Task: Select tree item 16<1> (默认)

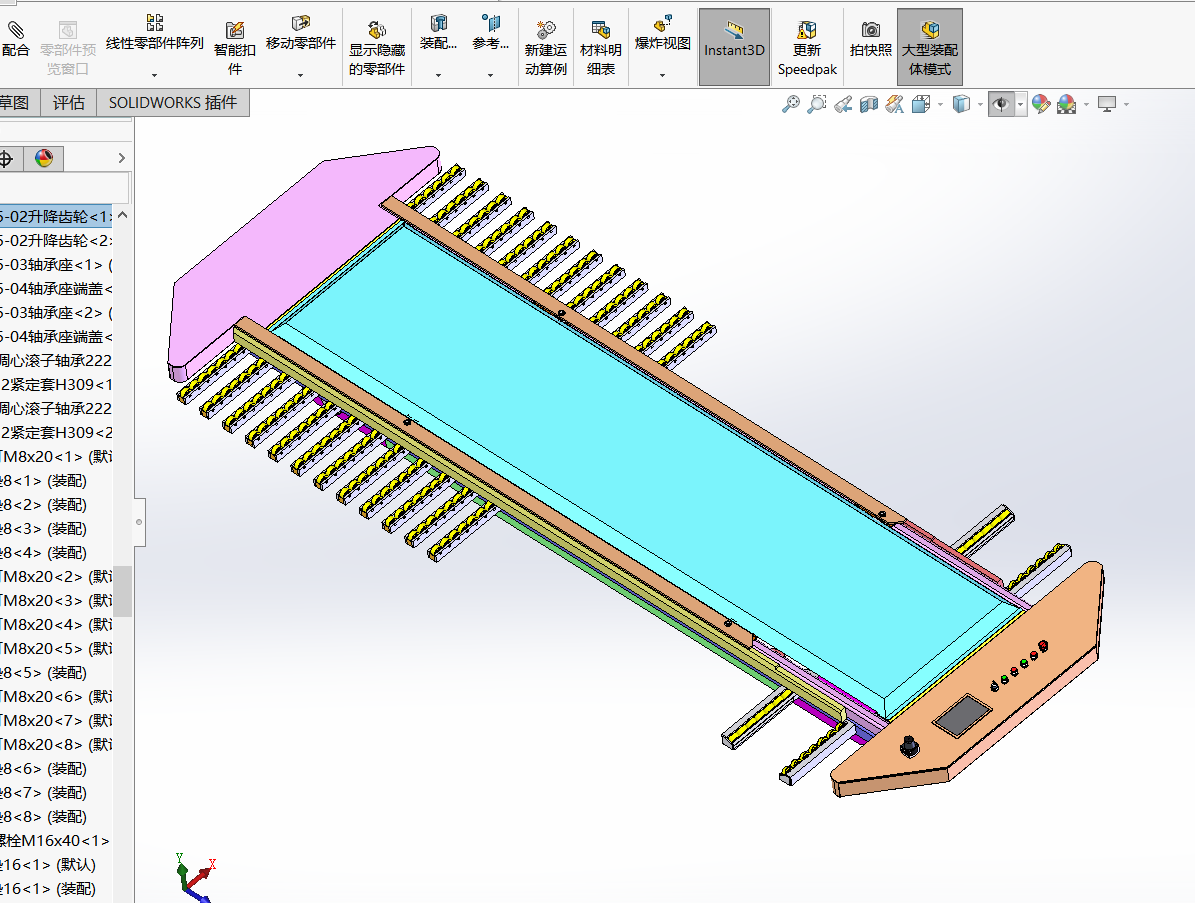Action: 48,865
